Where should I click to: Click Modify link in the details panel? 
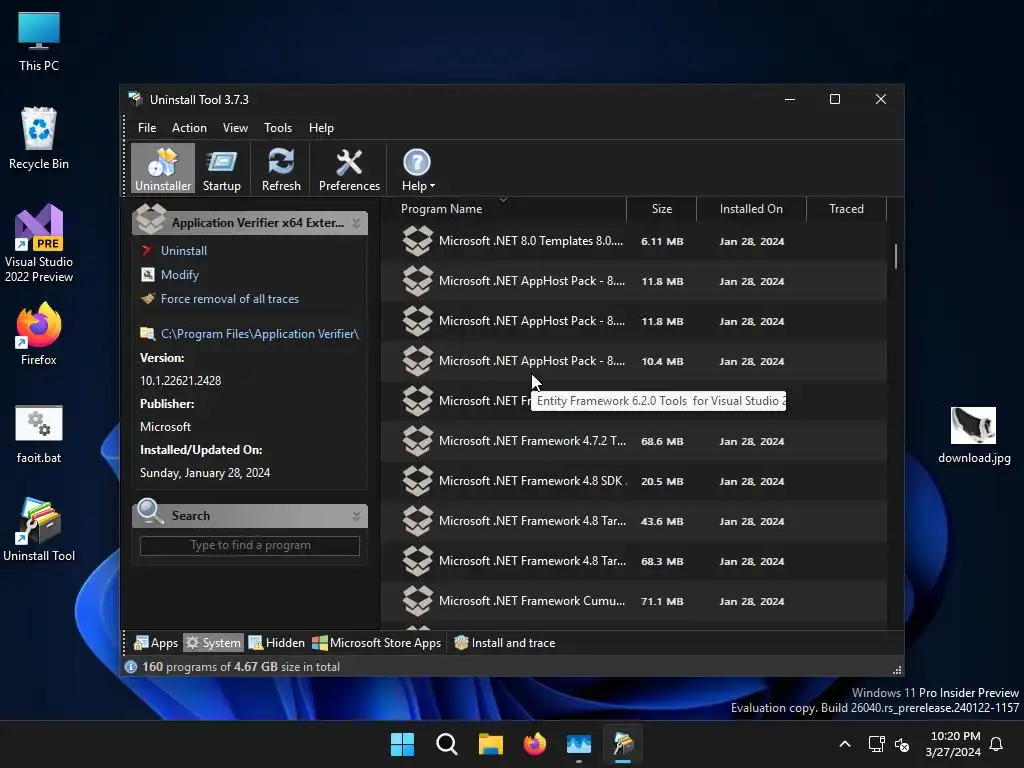pos(180,275)
